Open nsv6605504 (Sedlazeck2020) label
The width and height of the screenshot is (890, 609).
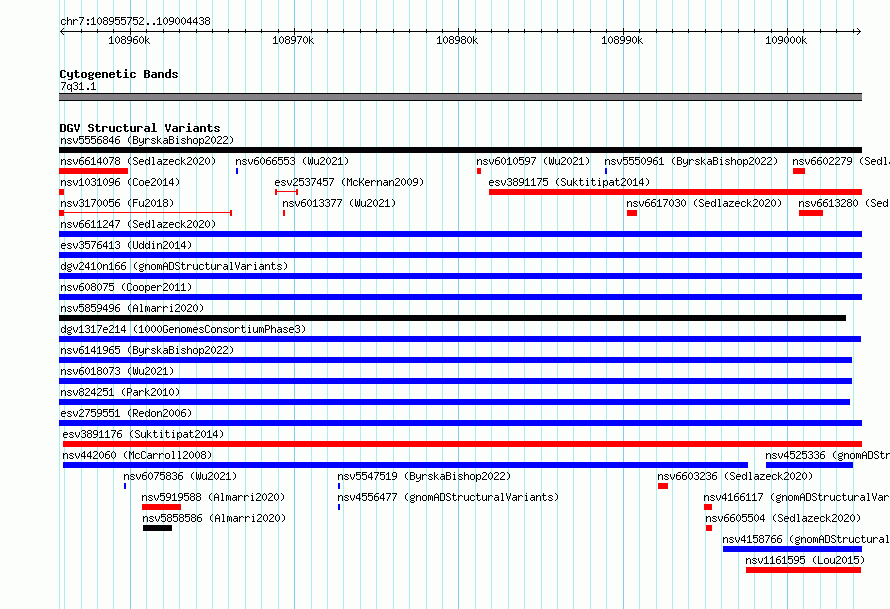click(x=783, y=518)
